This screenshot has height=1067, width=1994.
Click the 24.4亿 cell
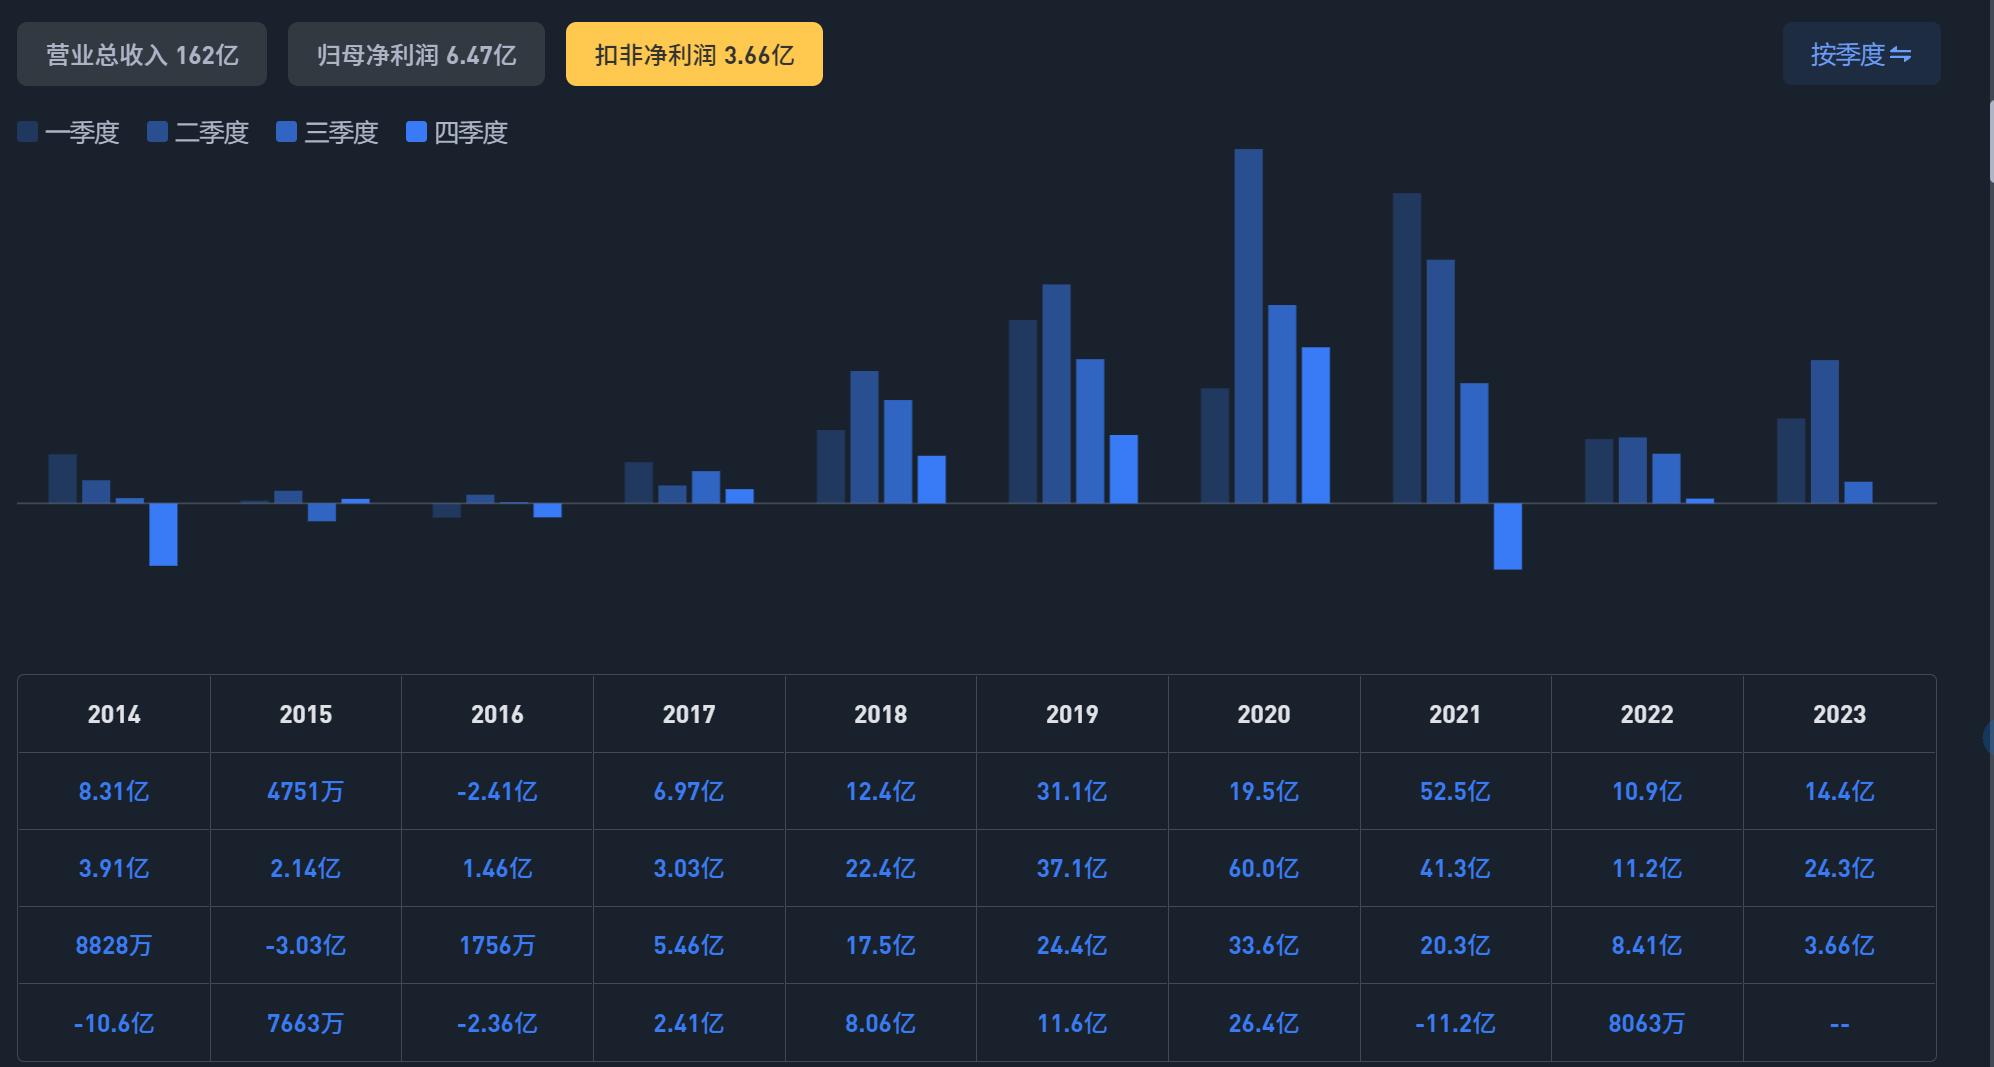[1072, 945]
